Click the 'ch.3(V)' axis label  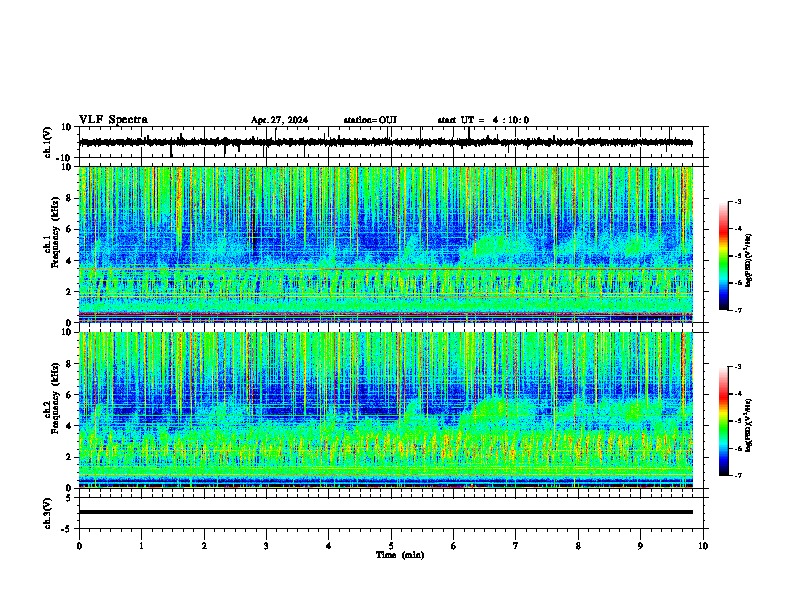[x=48, y=513]
